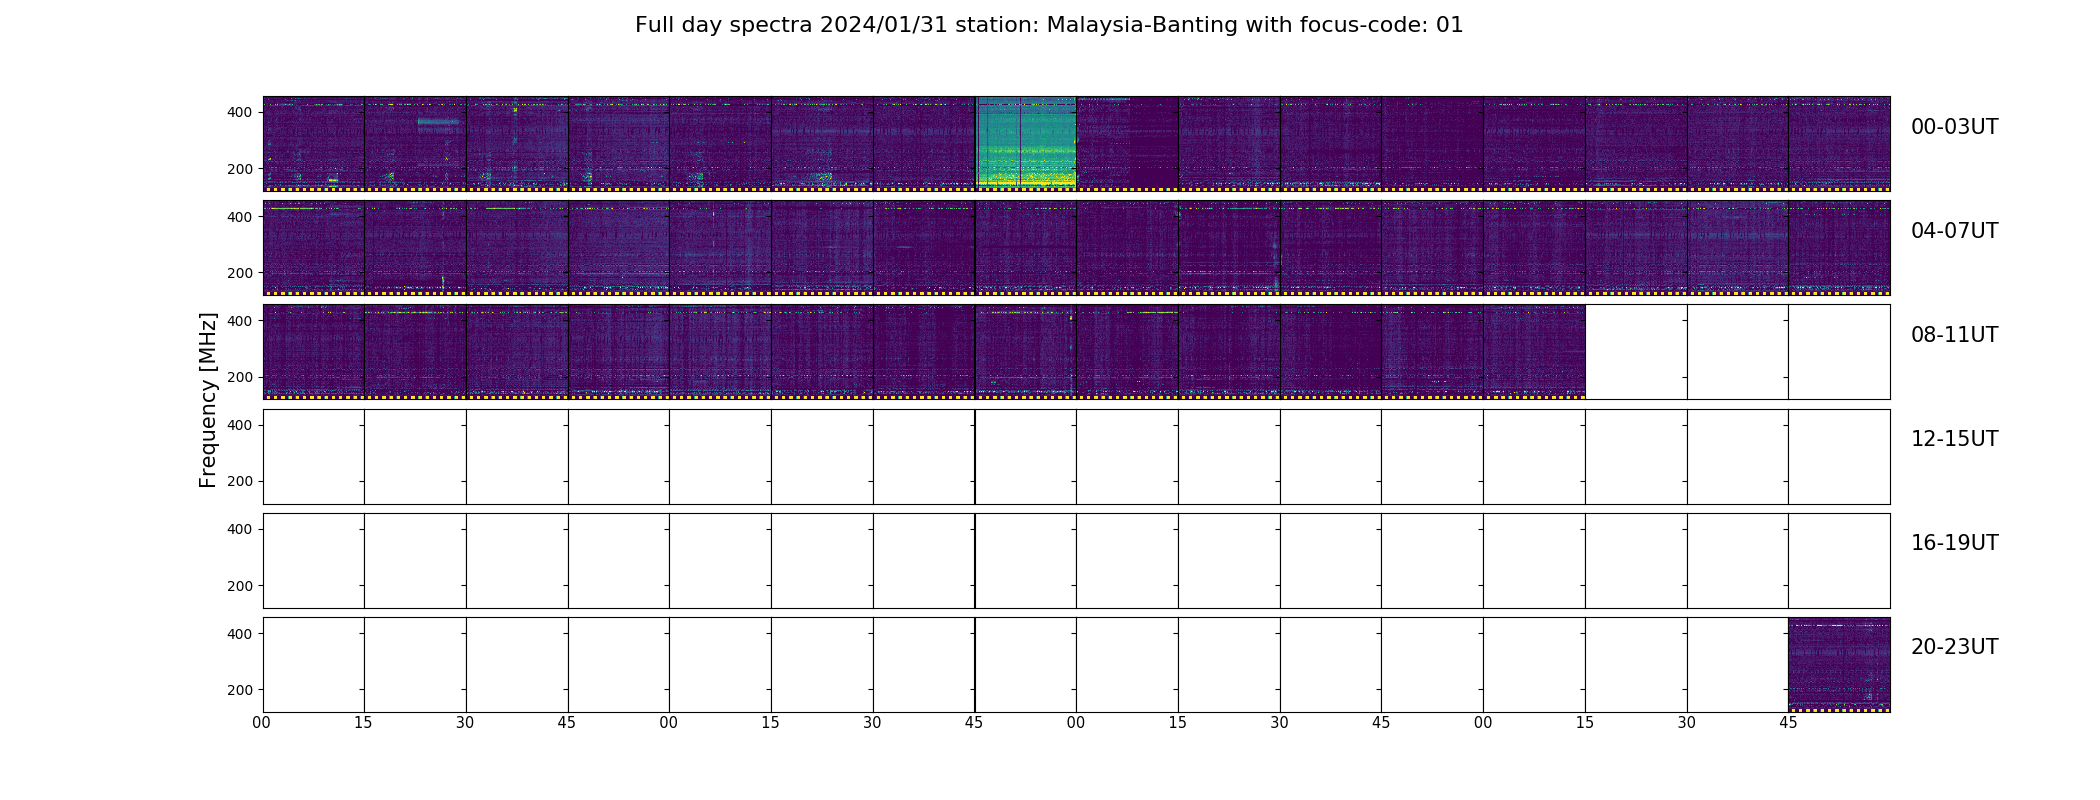2100x800 pixels.
Task: Click the lone spectrogram segment in 20-23UT row
Action: [1839, 664]
